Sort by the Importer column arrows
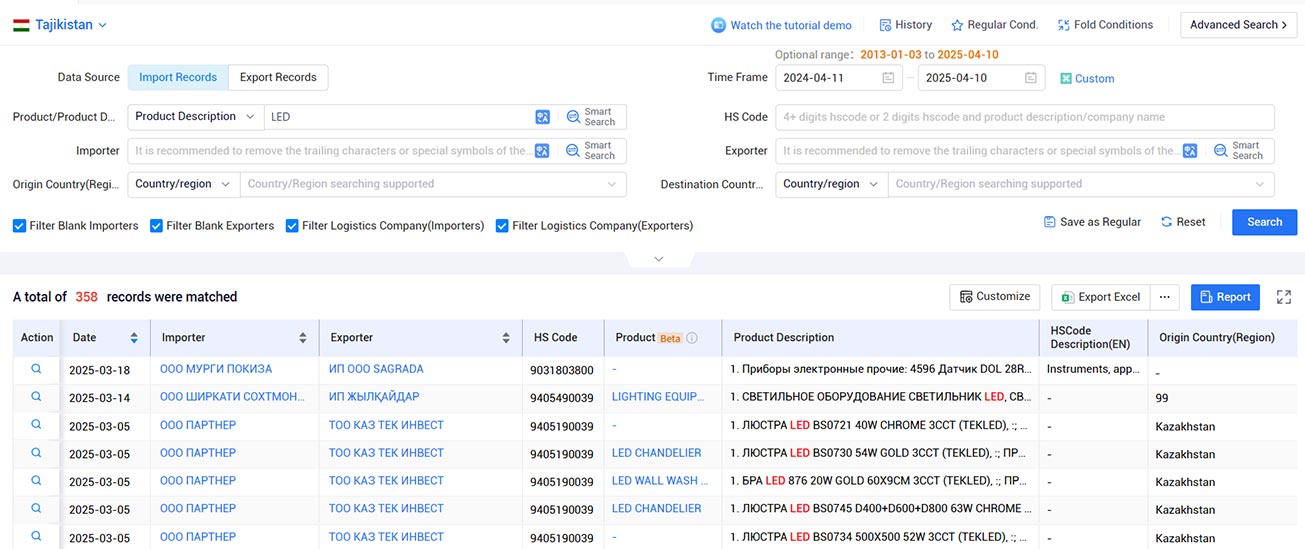The height and width of the screenshot is (549, 1305). 303,338
